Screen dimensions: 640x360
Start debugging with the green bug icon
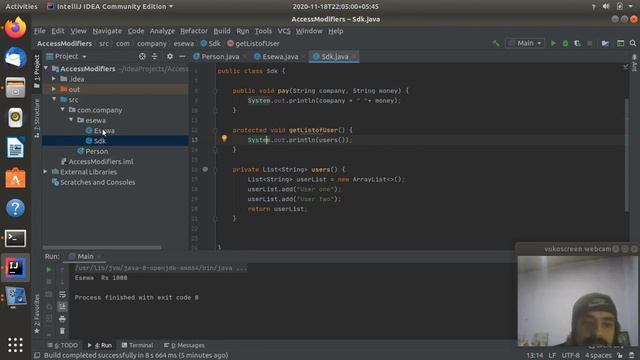(565, 43)
